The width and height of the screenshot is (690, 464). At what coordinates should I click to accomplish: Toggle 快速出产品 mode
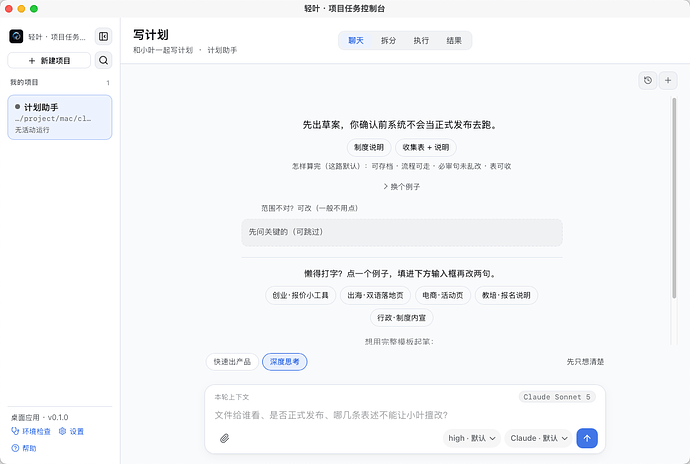[x=232, y=362]
